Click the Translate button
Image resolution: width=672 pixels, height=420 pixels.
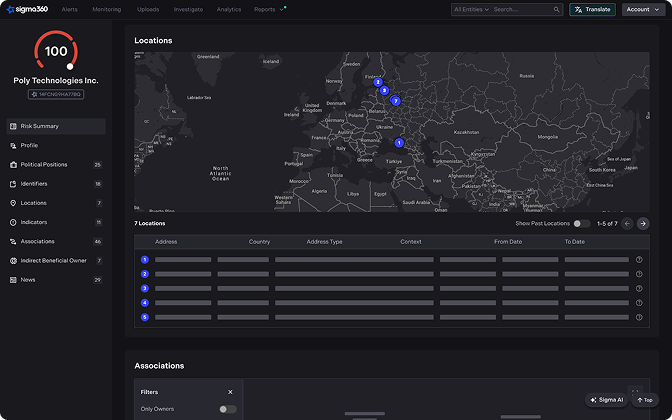[x=592, y=9]
